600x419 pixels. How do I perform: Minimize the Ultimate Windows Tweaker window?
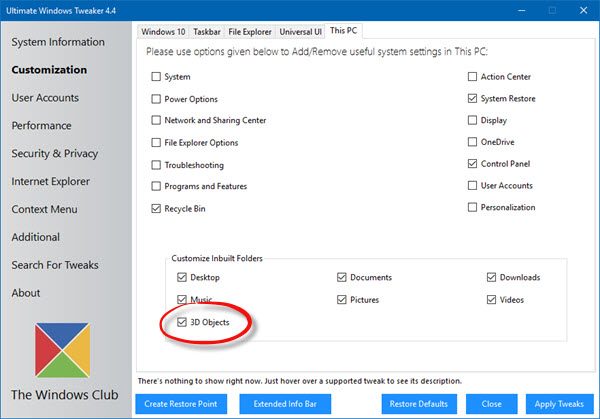pyautogui.click(x=522, y=10)
